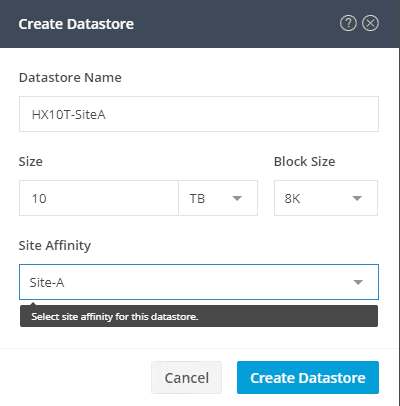Click the Site Affinity label
Image resolution: width=400 pixels, height=406 pixels.
click(55, 246)
